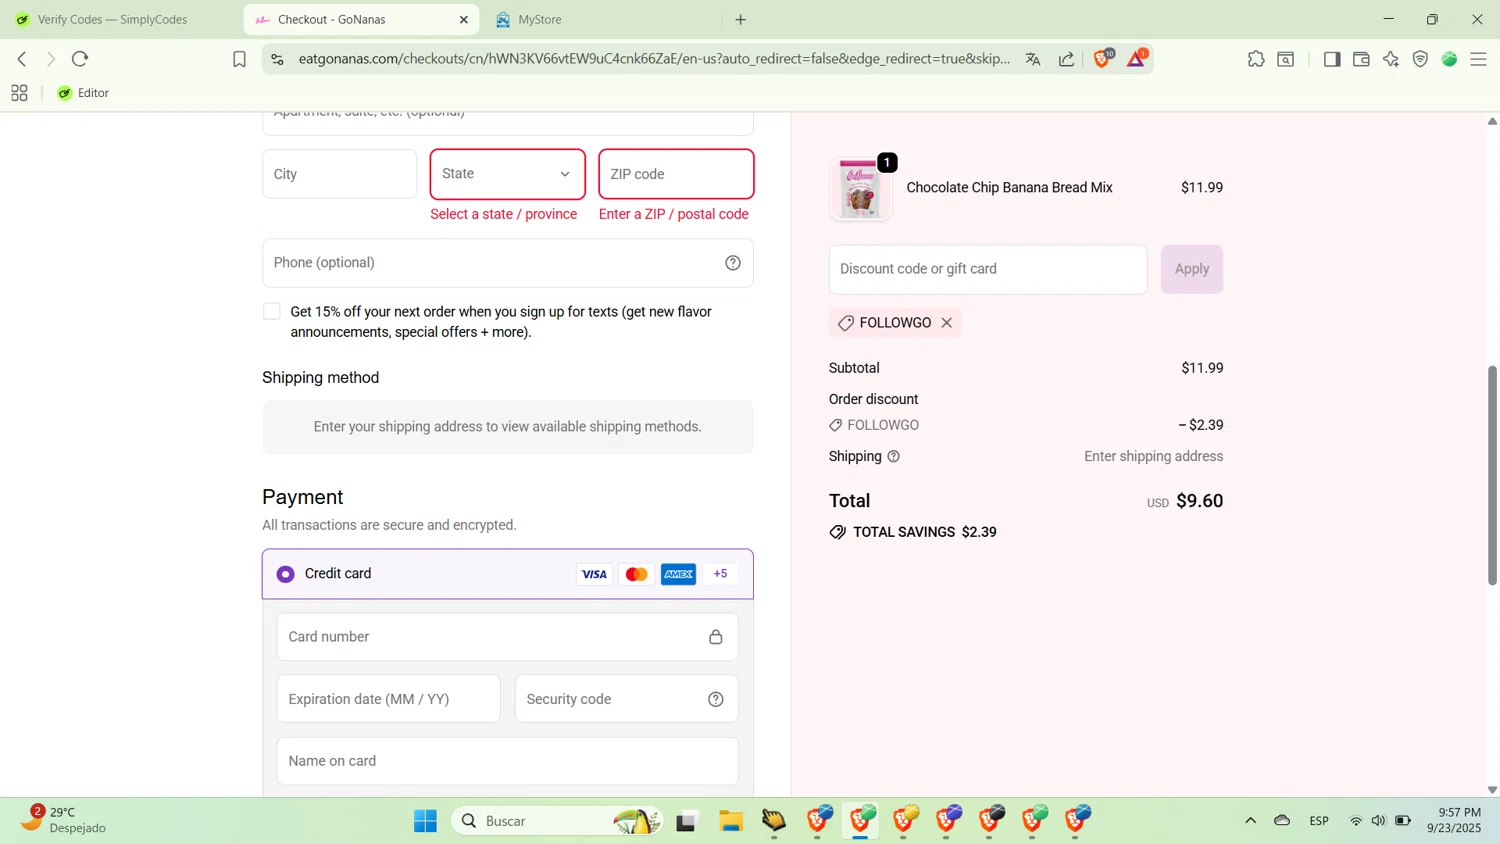The width and height of the screenshot is (1500, 844).
Task: Switch to Verify Codes SimplyCodes tab
Action: [x=112, y=19]
